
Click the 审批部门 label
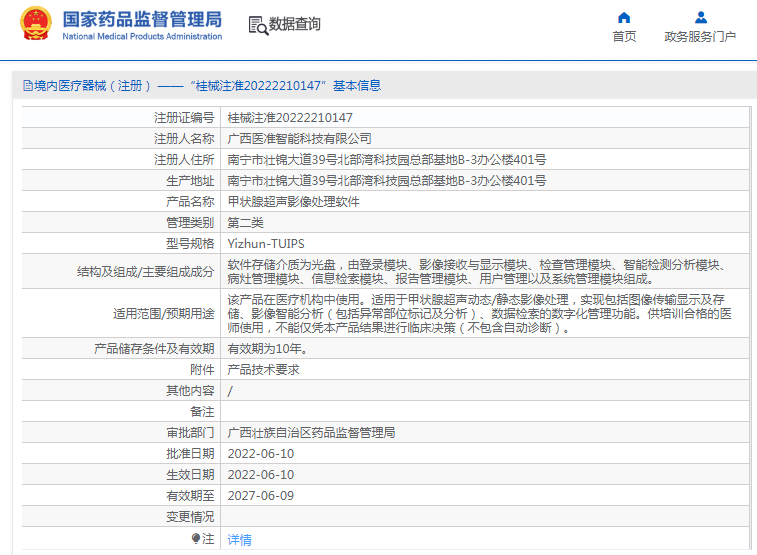[190, 433]
